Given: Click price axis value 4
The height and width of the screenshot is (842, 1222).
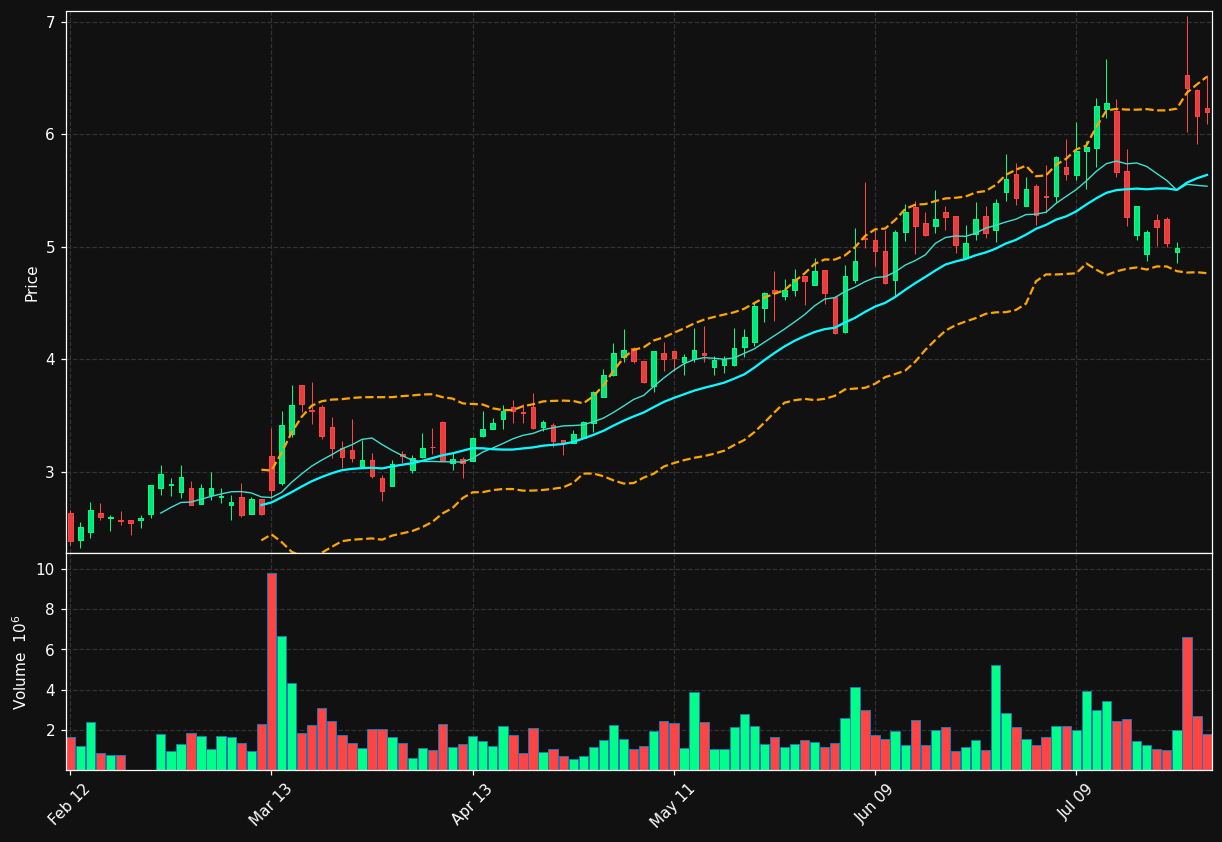Looking at the screenshot, I should coord(52,360).
